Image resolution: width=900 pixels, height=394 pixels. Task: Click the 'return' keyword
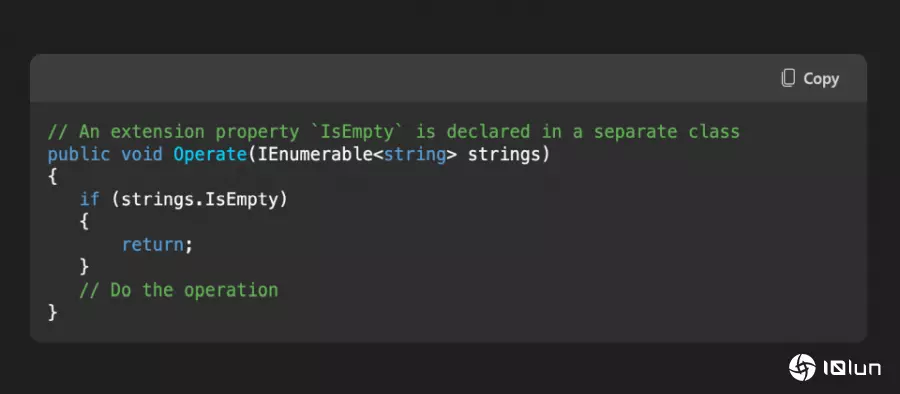coord(153,245)
